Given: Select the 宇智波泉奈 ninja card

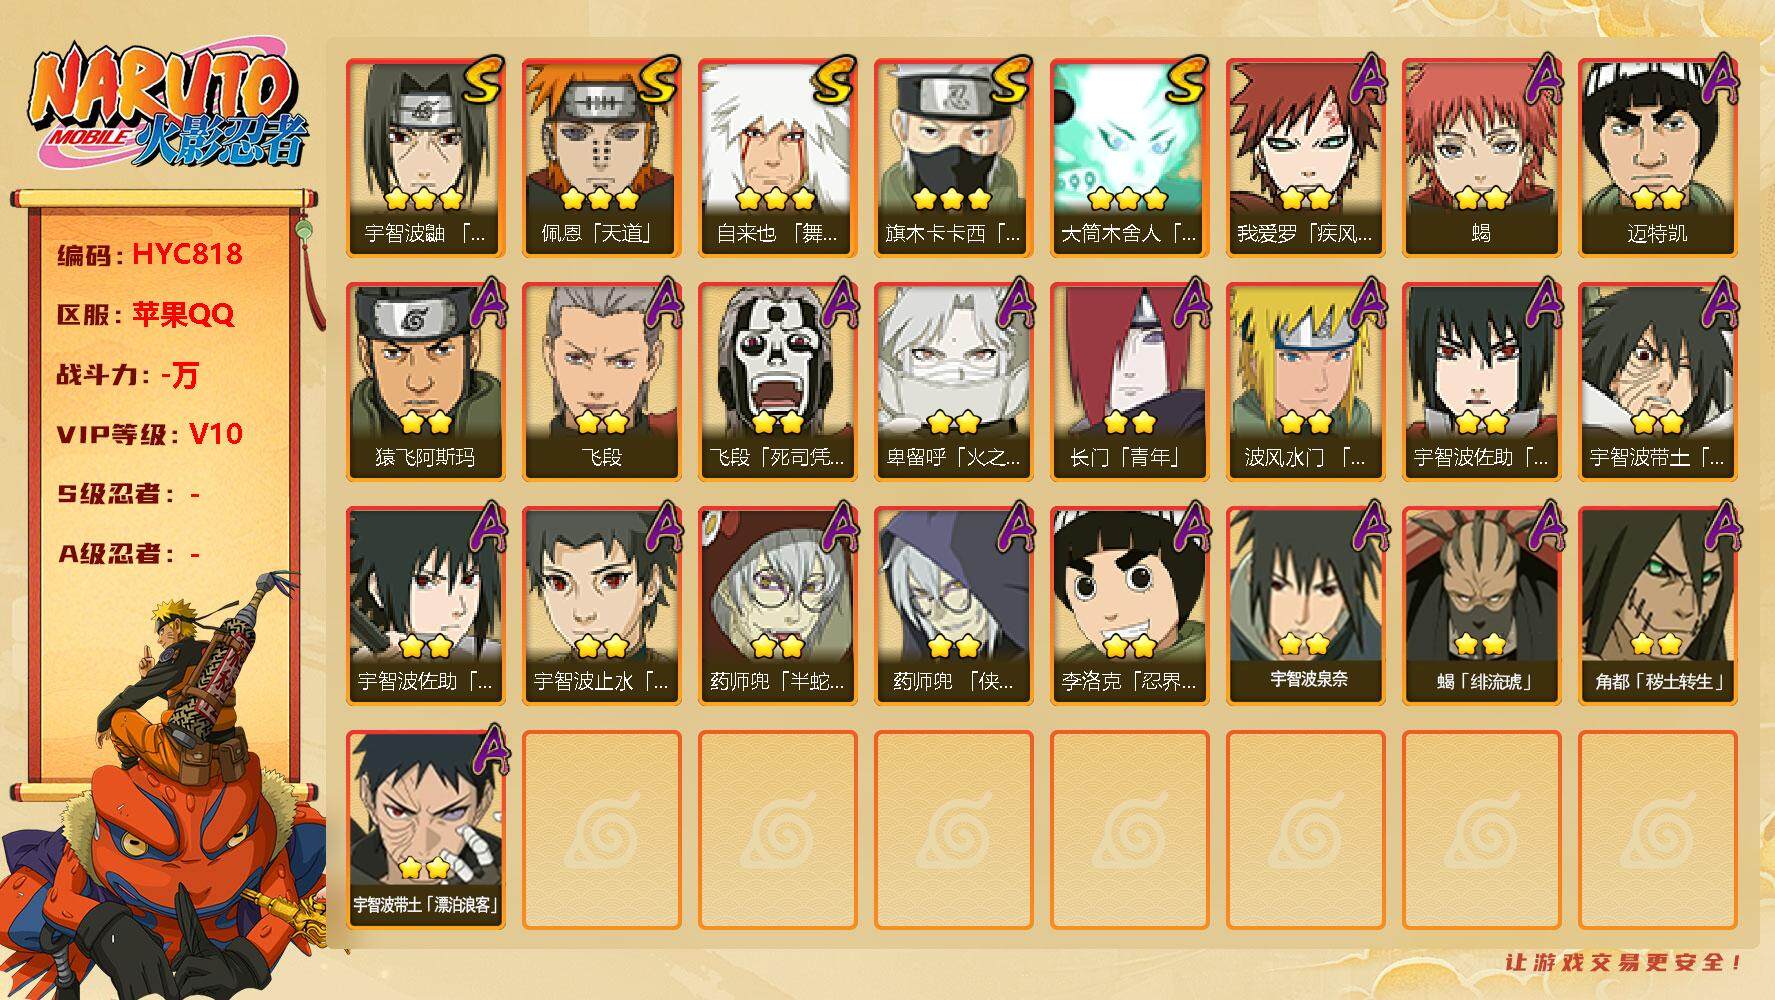Looking at the screenshot, I should tap(1305, 606).
